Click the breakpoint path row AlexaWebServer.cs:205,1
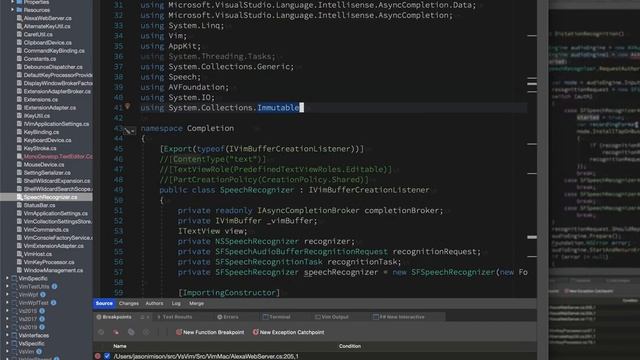The height and width of the screenshot is (360, 640). (206, 356)
